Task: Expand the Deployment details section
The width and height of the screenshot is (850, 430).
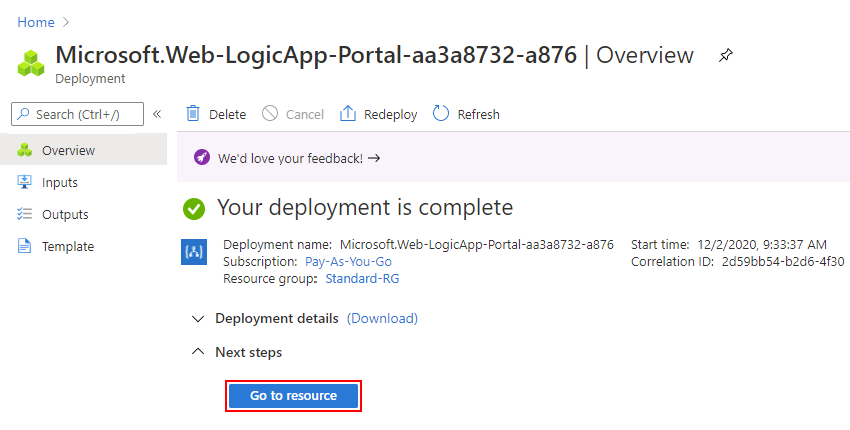Action: [197, 318]
